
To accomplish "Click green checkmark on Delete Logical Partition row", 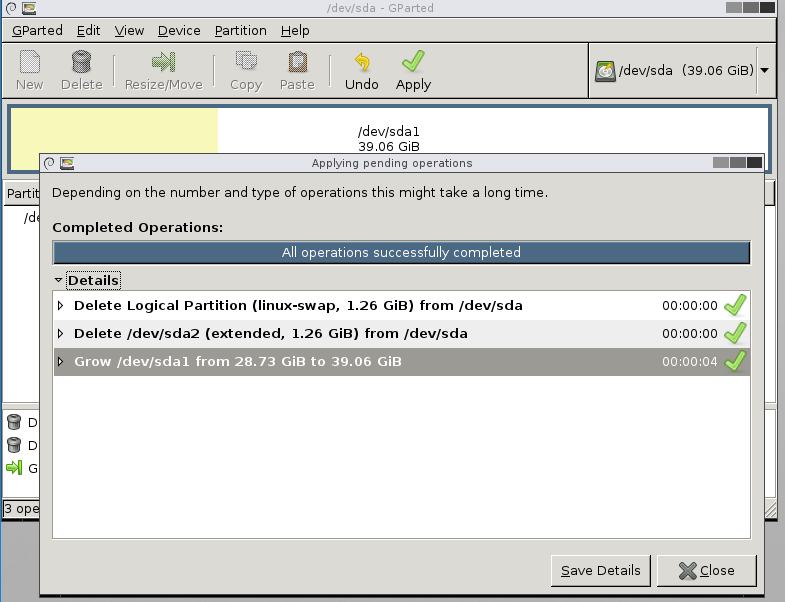I will [735, 305].
